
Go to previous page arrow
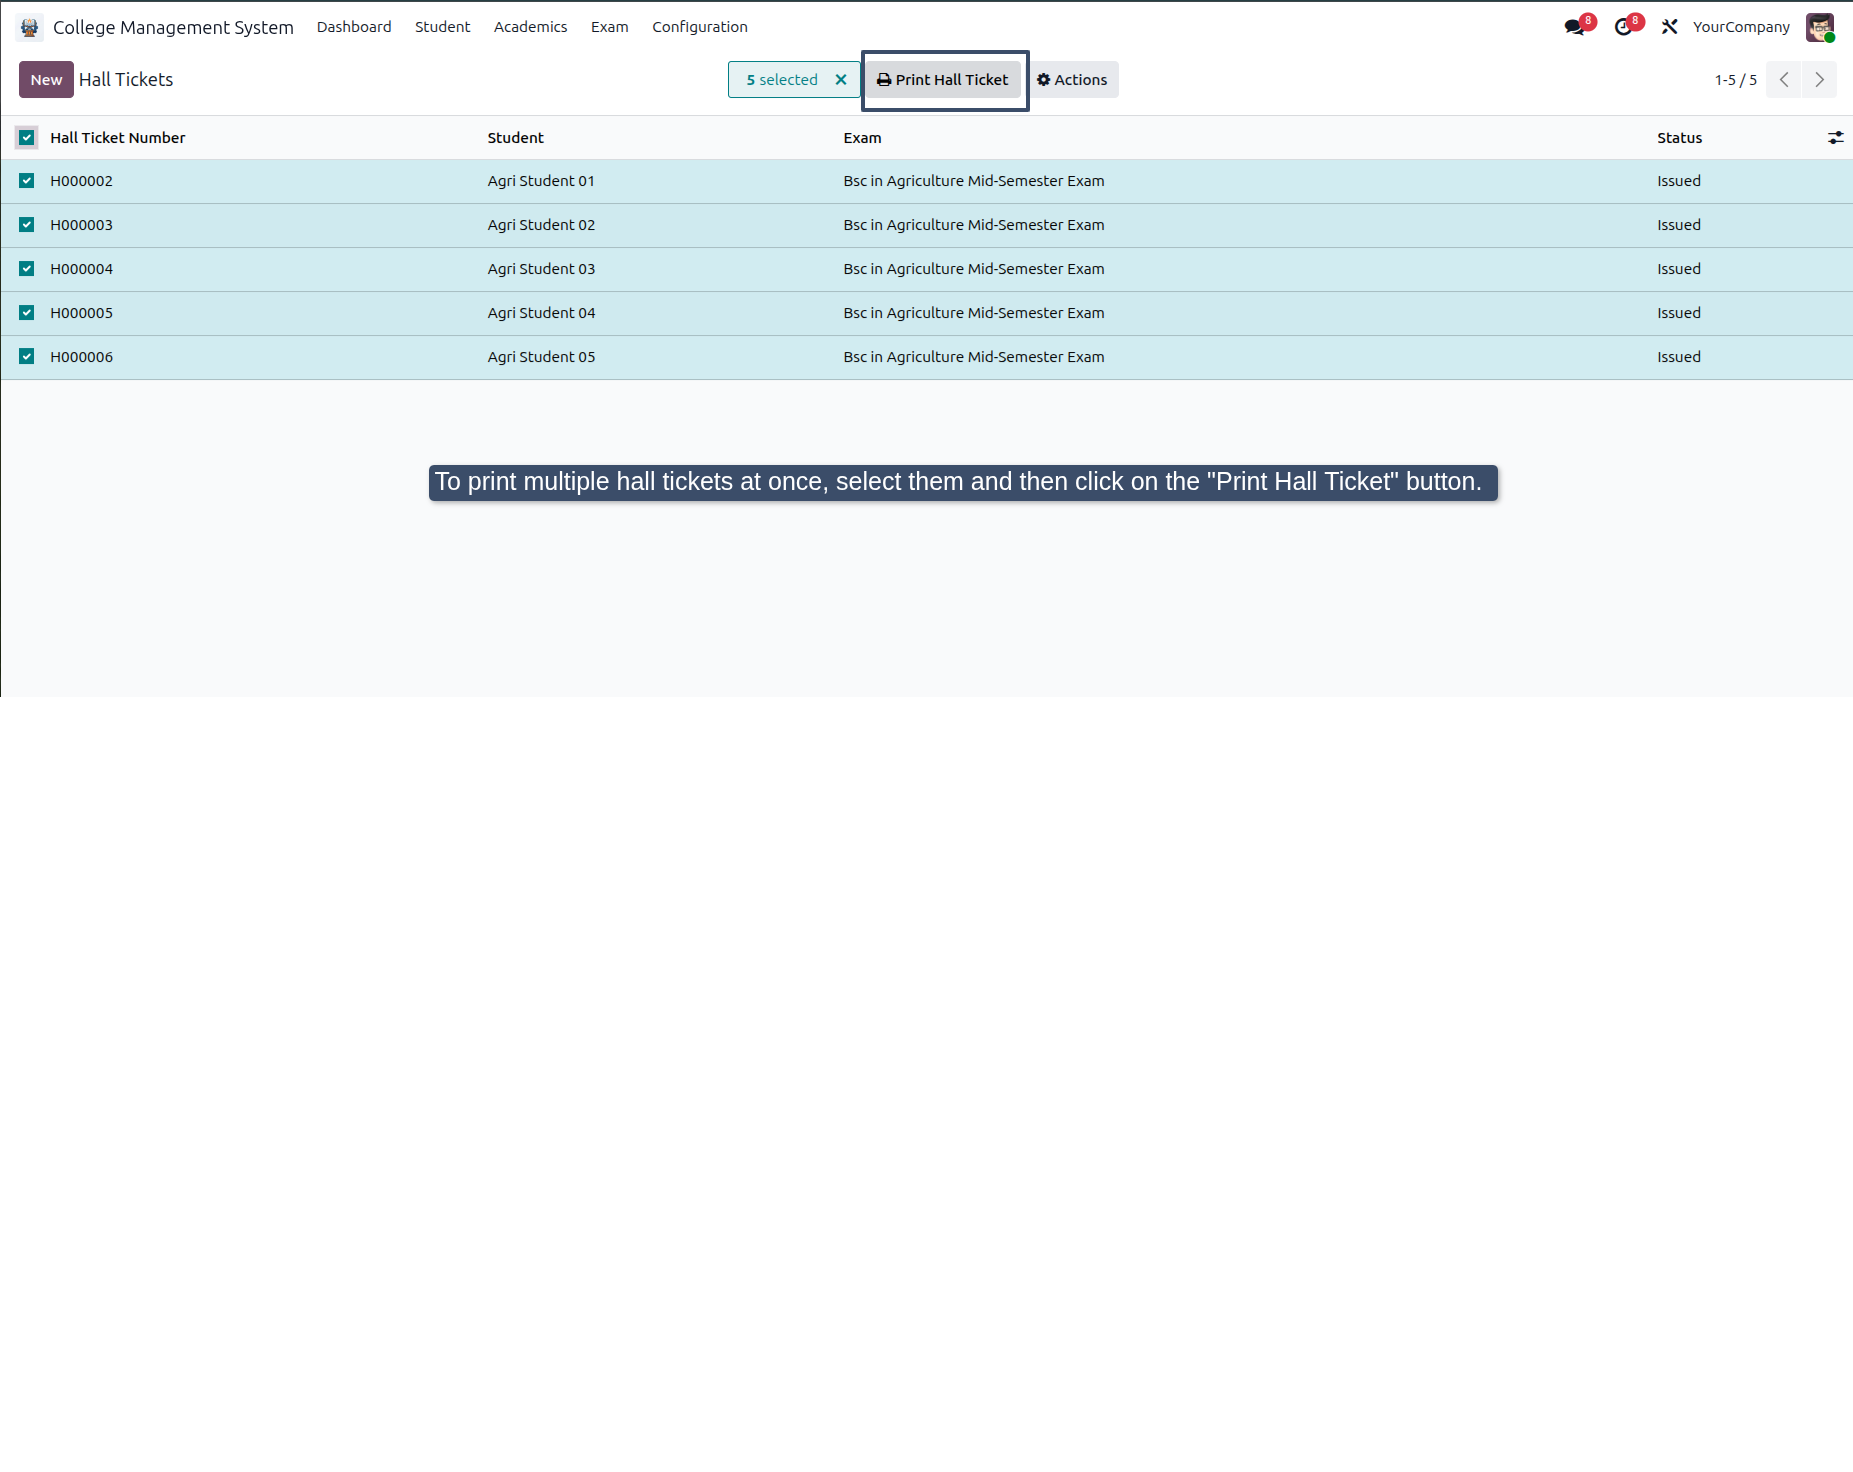click(x=1783, y=80)
